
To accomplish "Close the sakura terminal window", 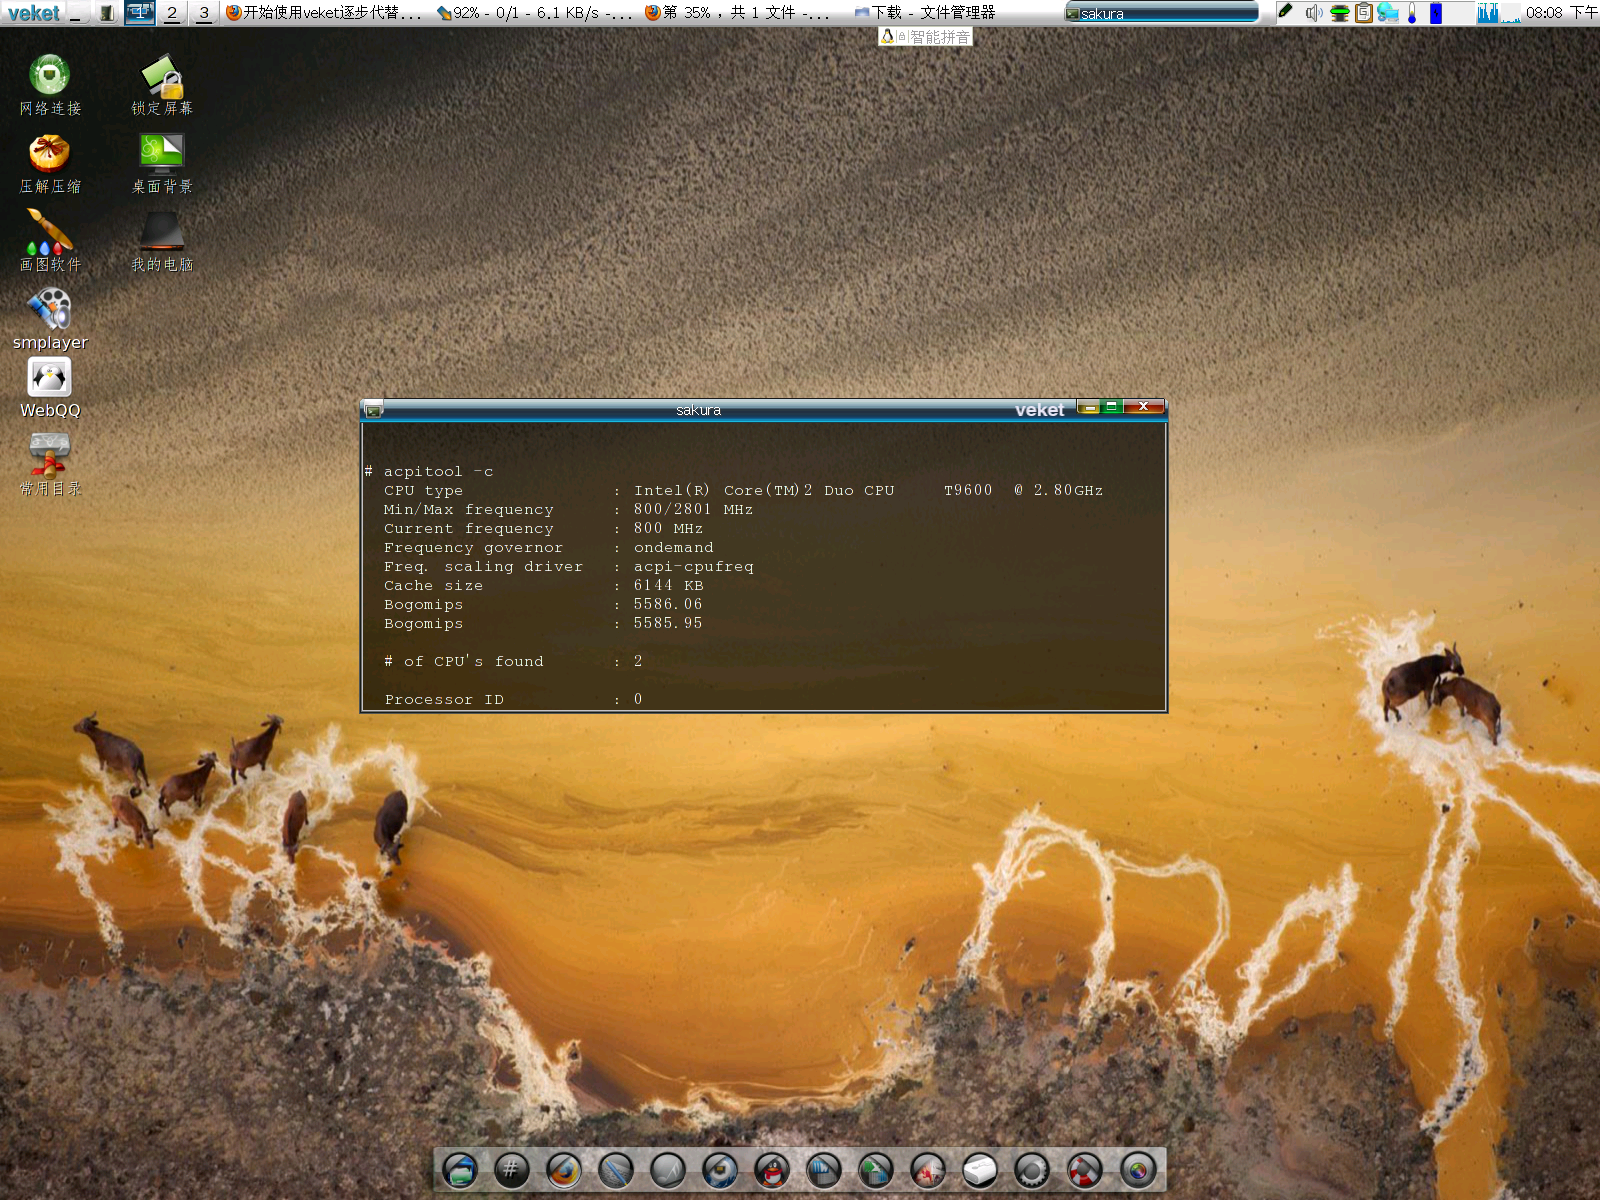I will [1143, 407].
